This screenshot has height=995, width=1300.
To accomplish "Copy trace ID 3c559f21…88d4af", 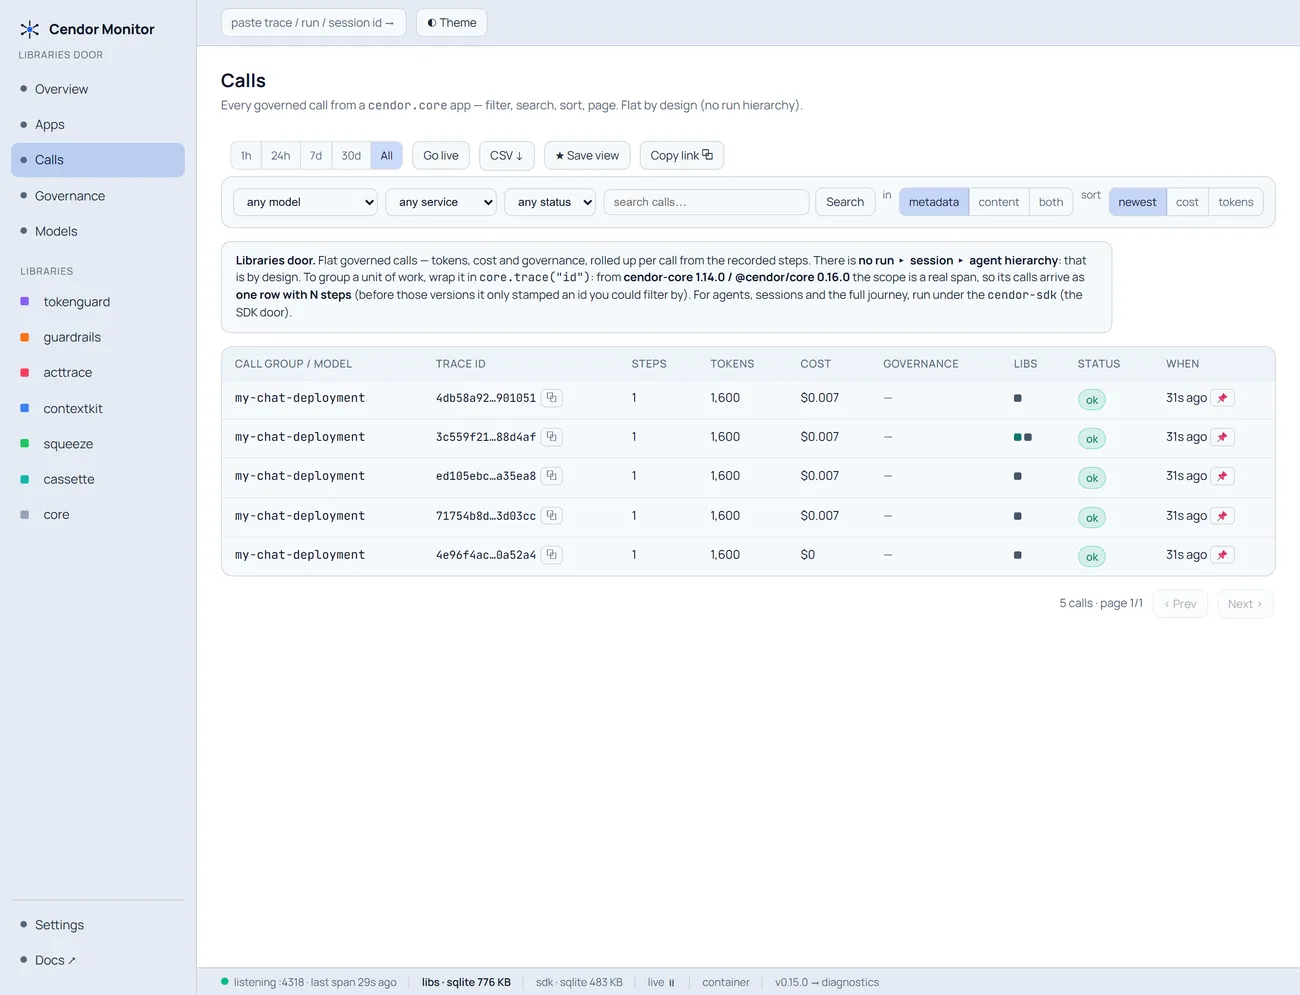I will coord(551,437).
